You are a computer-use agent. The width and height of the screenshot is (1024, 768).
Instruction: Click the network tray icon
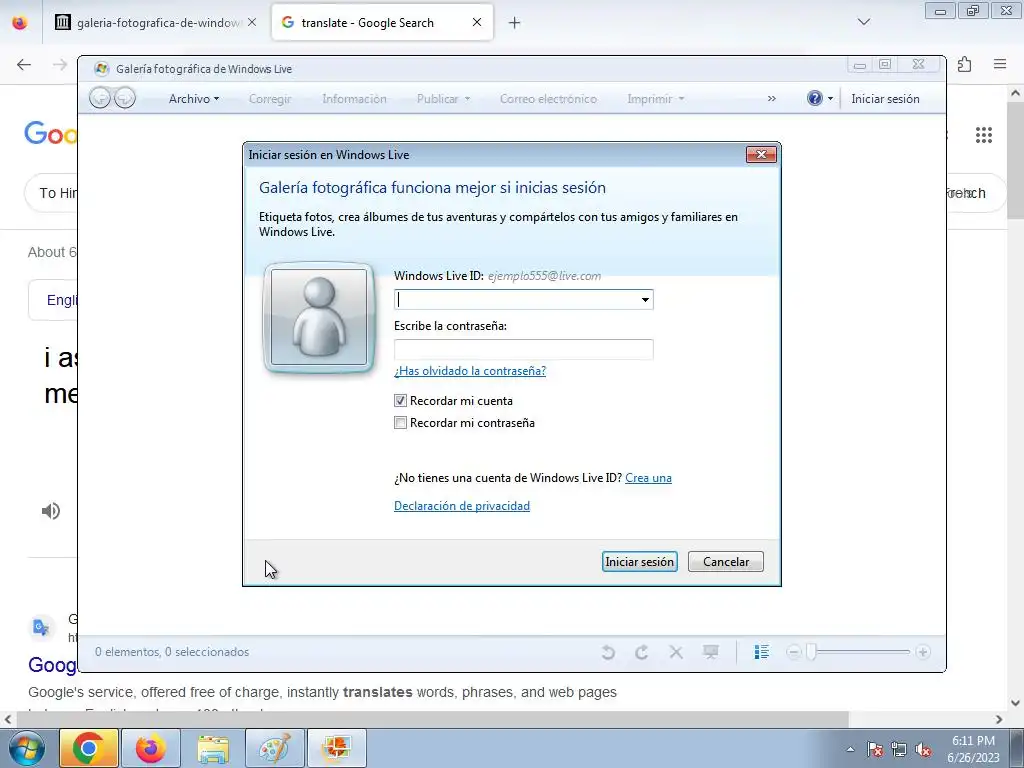(899, 750)
